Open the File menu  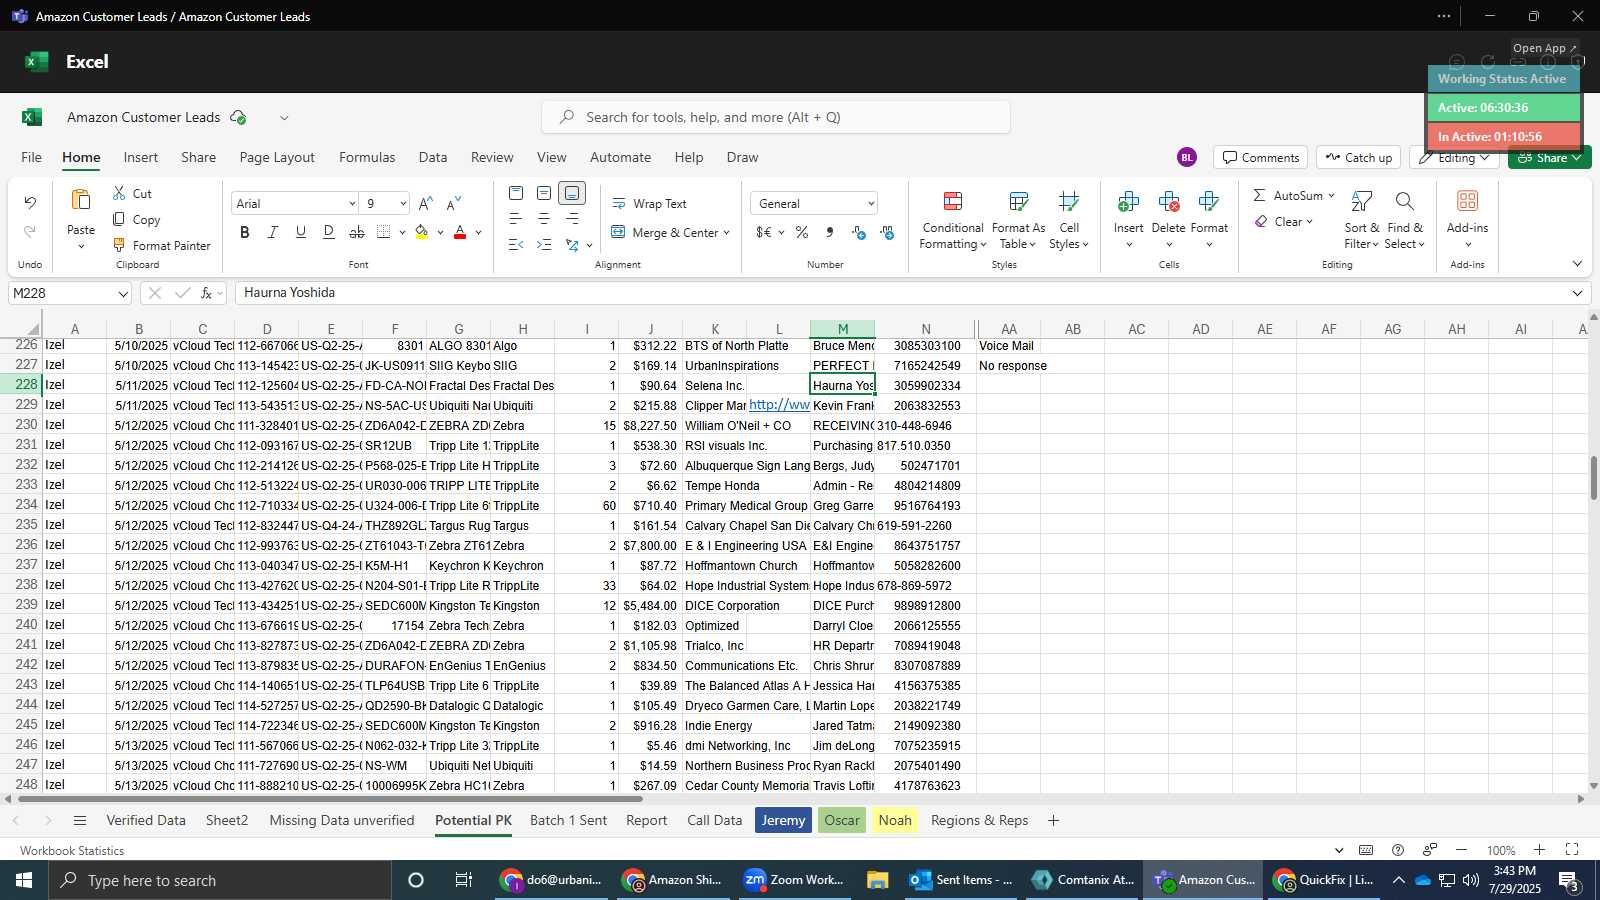click(x=31, y=157)
